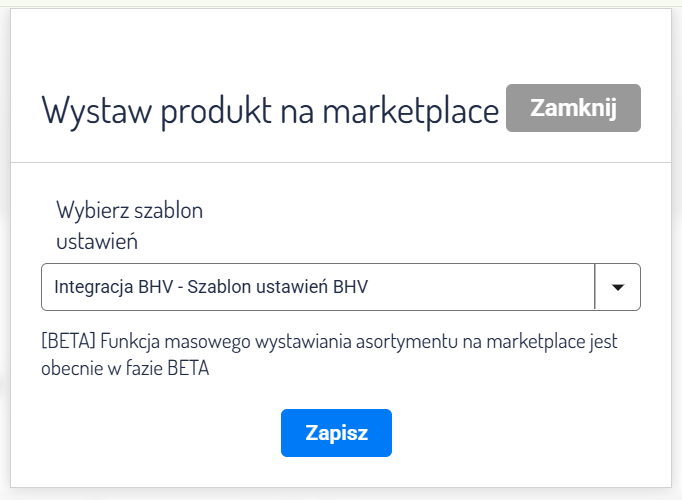
Task: Click the word 'ustawień' under the label
Action: pyautogui.click(x=96, y=240)
